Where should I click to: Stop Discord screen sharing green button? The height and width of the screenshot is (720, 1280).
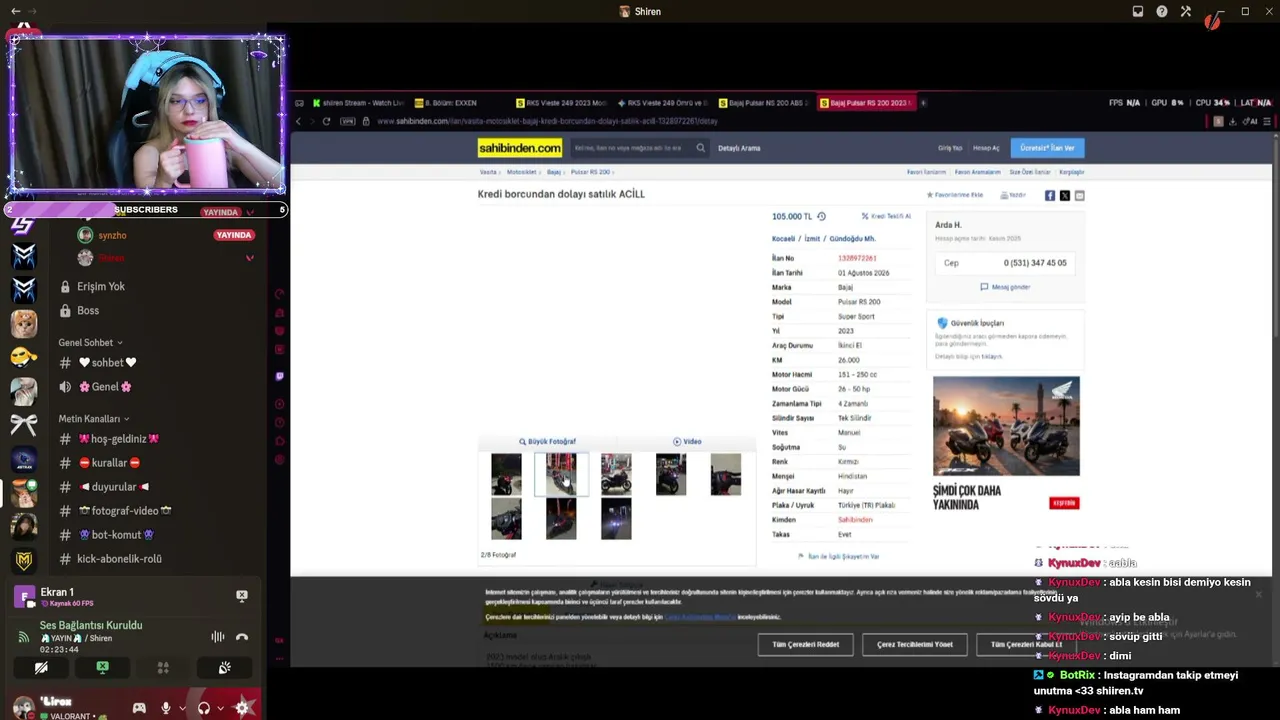[102, 668]
